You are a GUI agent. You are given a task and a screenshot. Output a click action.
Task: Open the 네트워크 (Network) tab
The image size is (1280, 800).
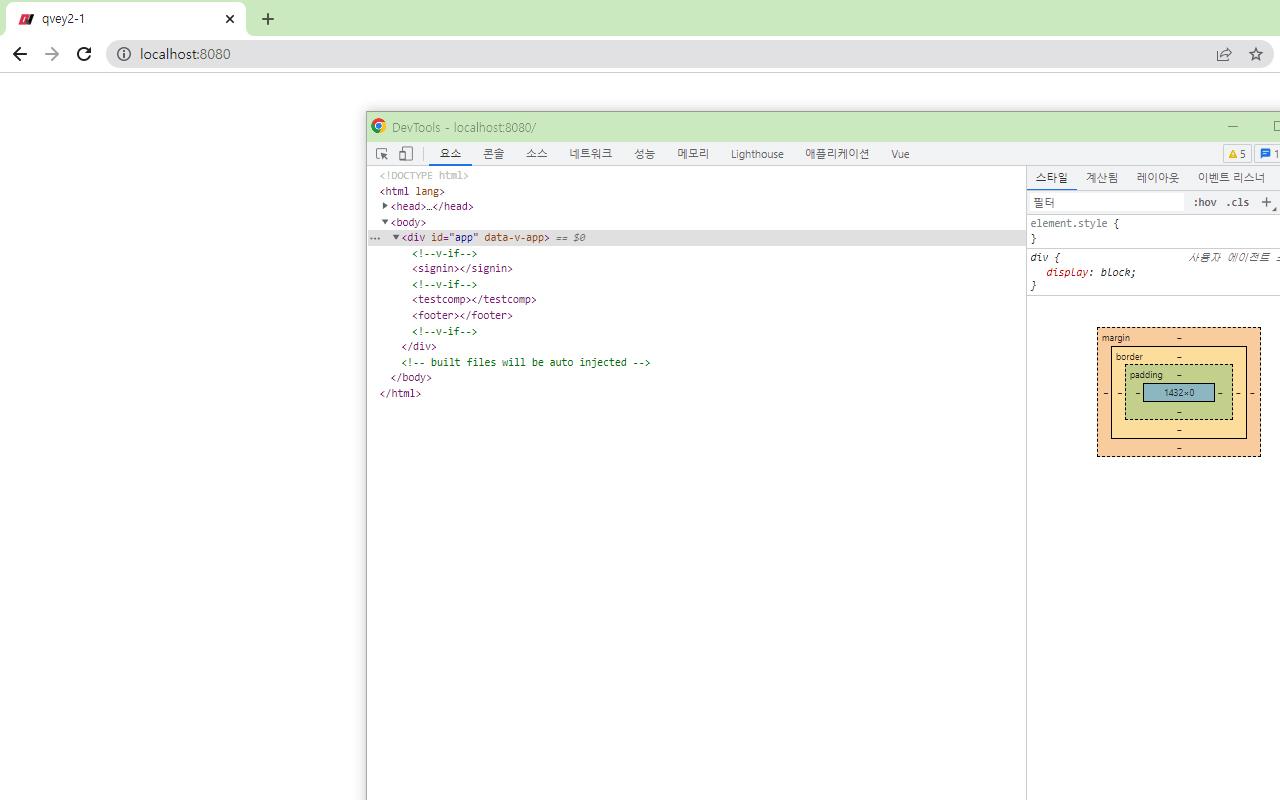click(x=591, y=154)
